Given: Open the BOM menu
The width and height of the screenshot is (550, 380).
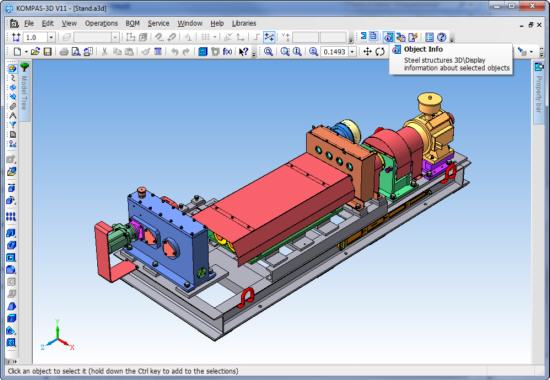Looking at the screenshot, I should pyautogui.click(x=133, y=24).
